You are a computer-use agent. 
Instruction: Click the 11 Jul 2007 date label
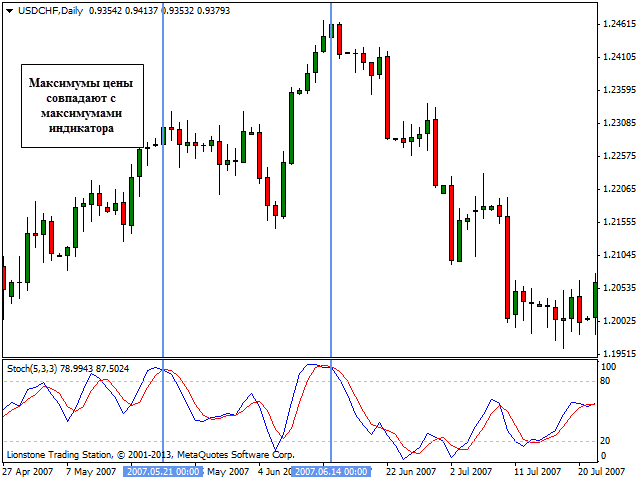click(x=539, y=471)
